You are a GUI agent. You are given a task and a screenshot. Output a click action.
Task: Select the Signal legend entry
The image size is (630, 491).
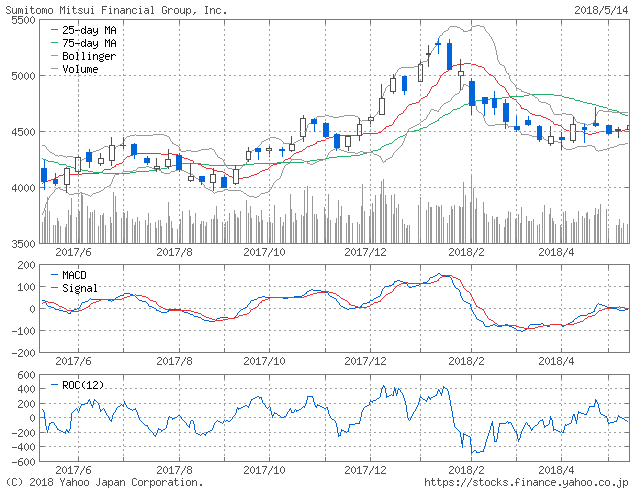coord(81,287)
